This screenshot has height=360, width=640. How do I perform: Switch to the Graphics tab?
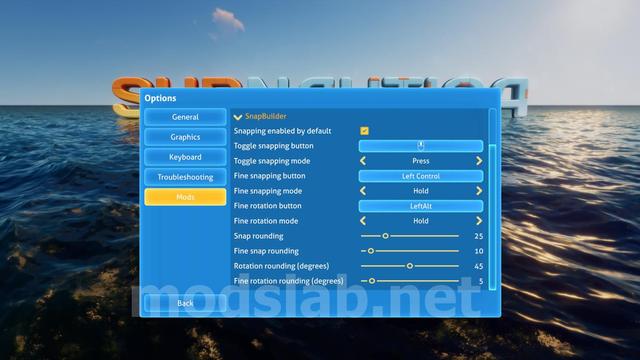185,137
